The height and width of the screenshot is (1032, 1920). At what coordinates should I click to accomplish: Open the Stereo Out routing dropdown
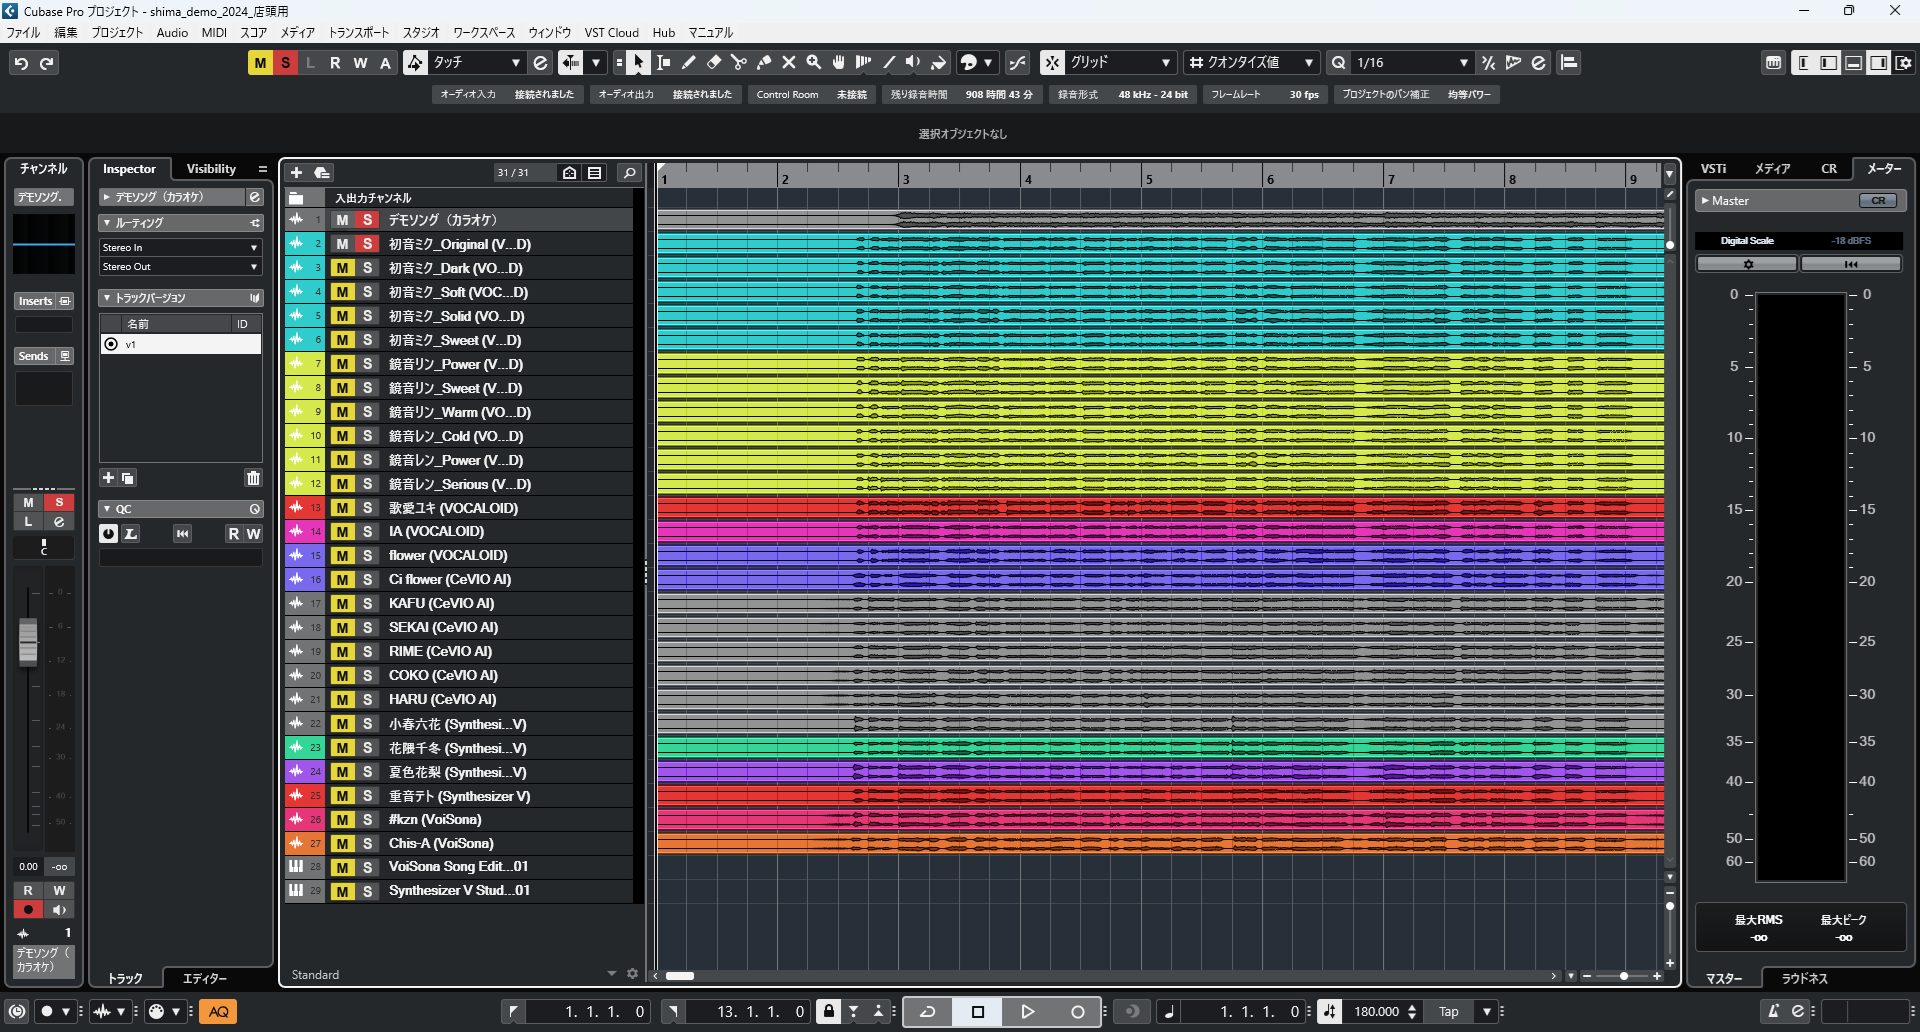180,267
